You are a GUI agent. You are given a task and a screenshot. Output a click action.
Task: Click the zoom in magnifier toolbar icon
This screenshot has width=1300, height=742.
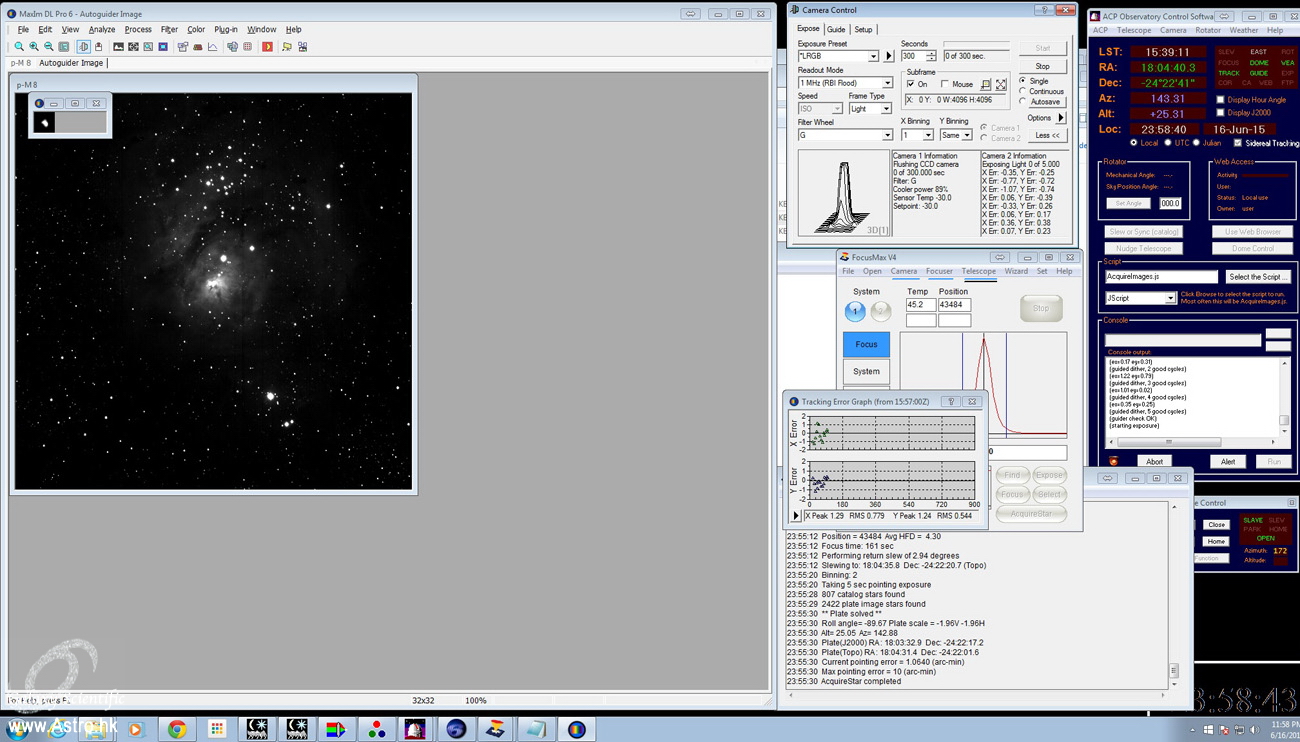tap(34, 47)
